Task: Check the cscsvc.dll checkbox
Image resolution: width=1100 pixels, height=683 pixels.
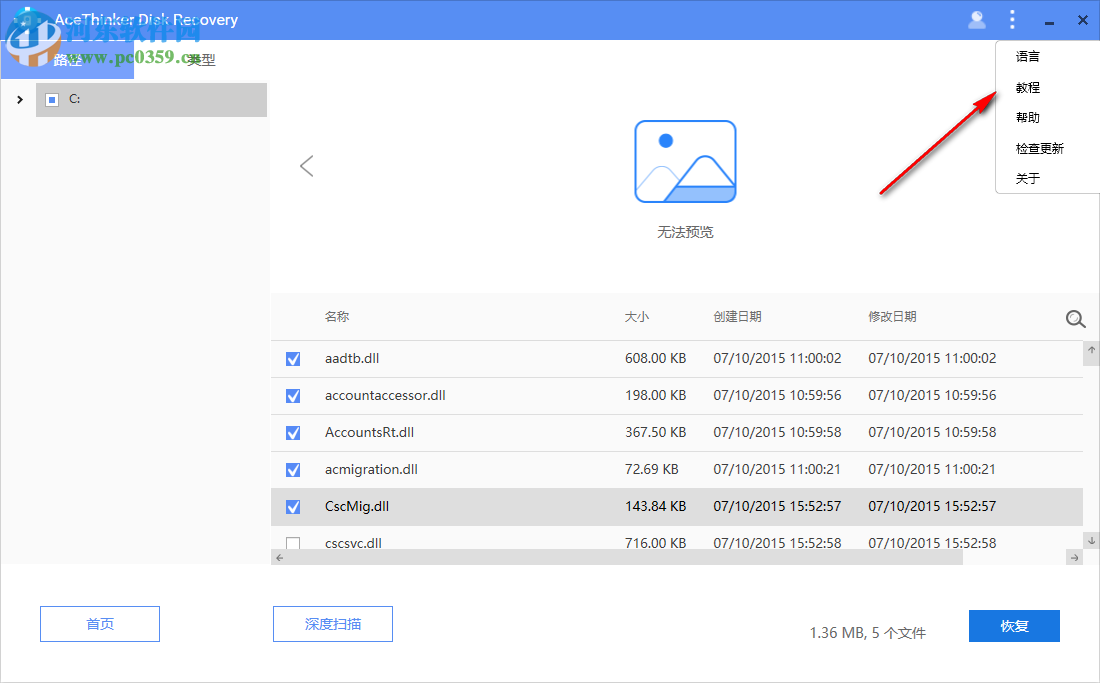Action: pos(292,542)
